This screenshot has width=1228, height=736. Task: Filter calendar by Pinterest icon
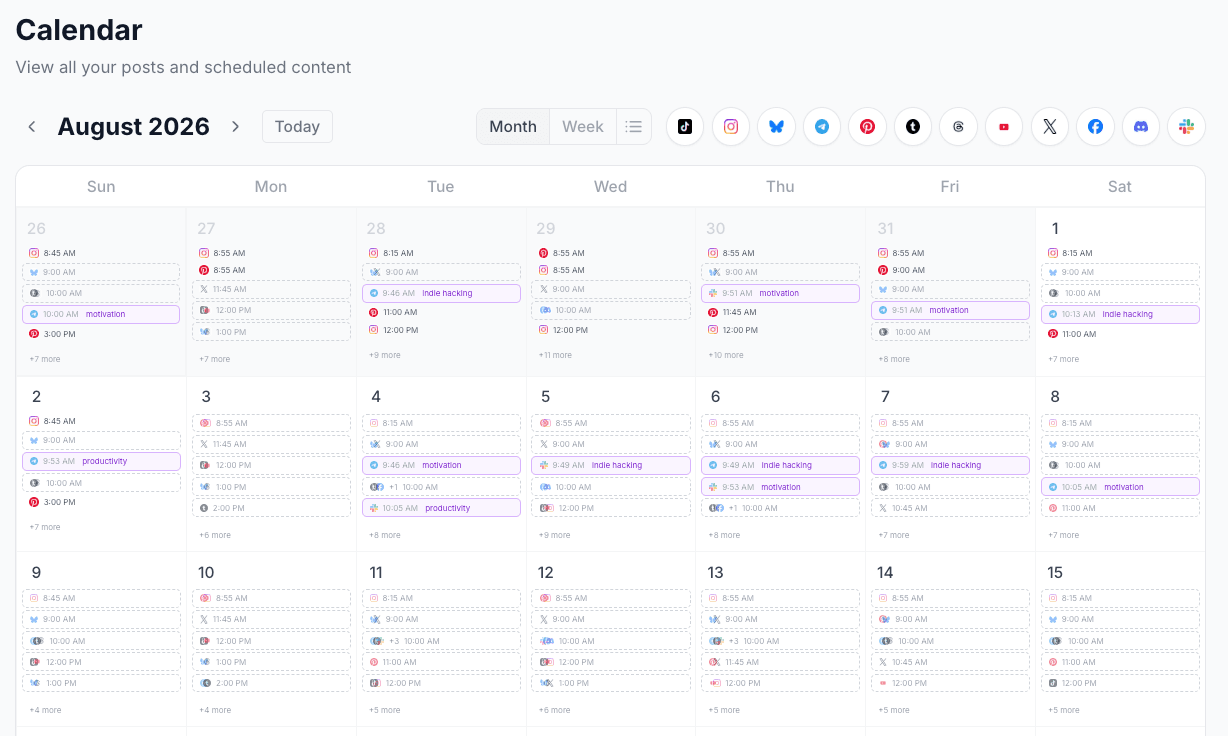(x=867, y=127)
